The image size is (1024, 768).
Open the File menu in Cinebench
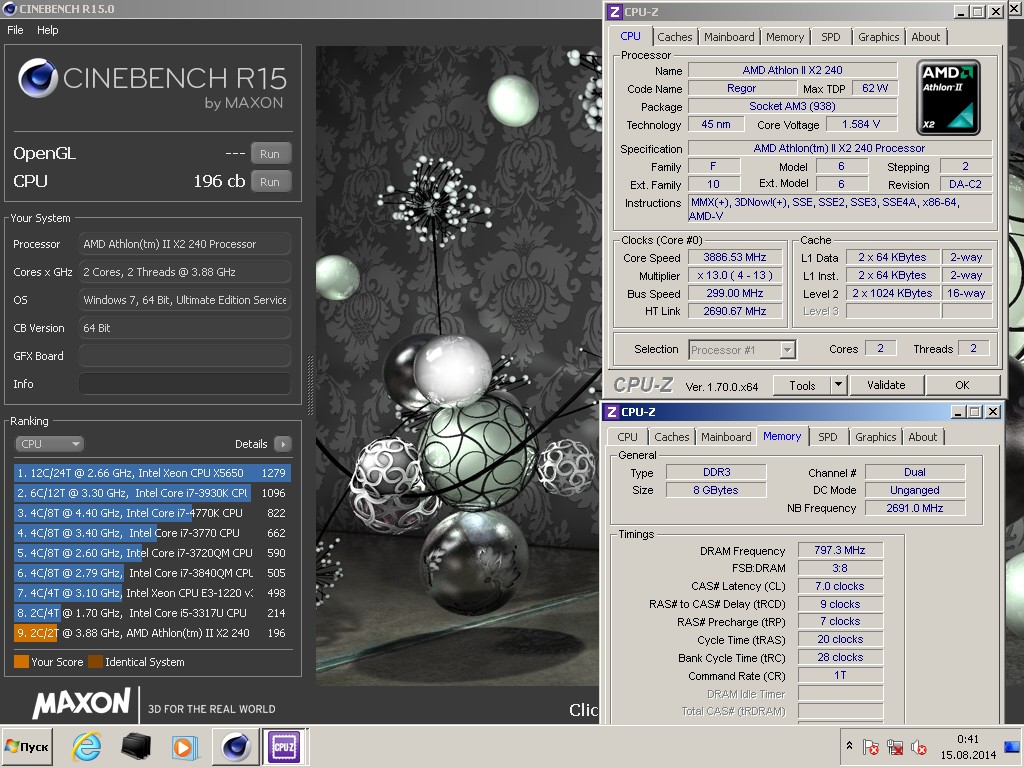click(x=15, y=30)
